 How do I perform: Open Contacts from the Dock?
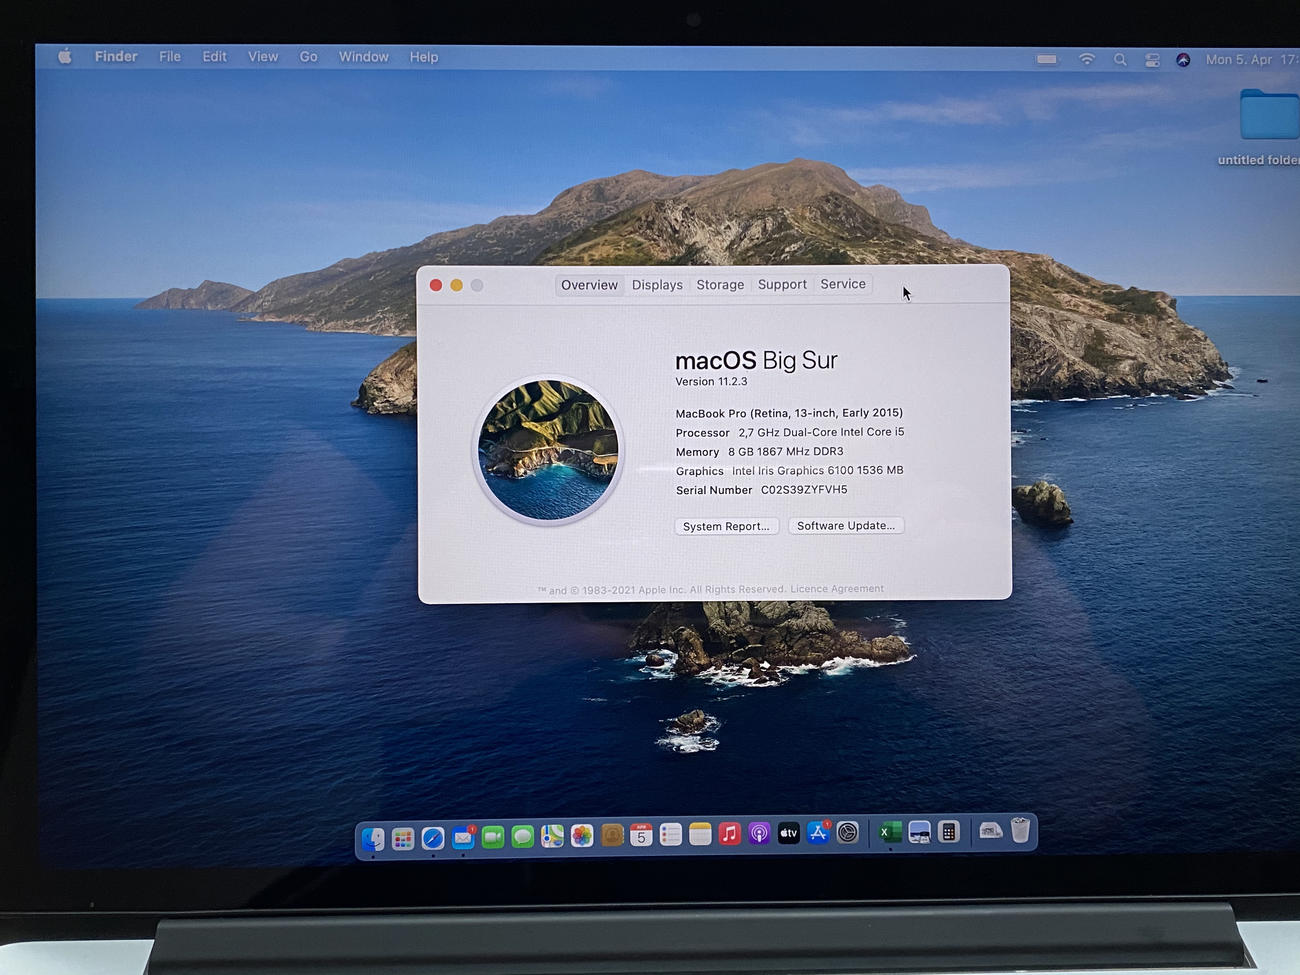pos(612,835)
